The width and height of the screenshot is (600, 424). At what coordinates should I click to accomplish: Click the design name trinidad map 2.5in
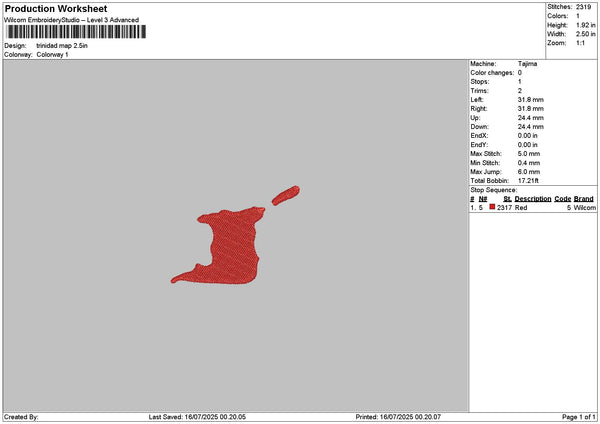pyautogui.click(x=62, y=46)
